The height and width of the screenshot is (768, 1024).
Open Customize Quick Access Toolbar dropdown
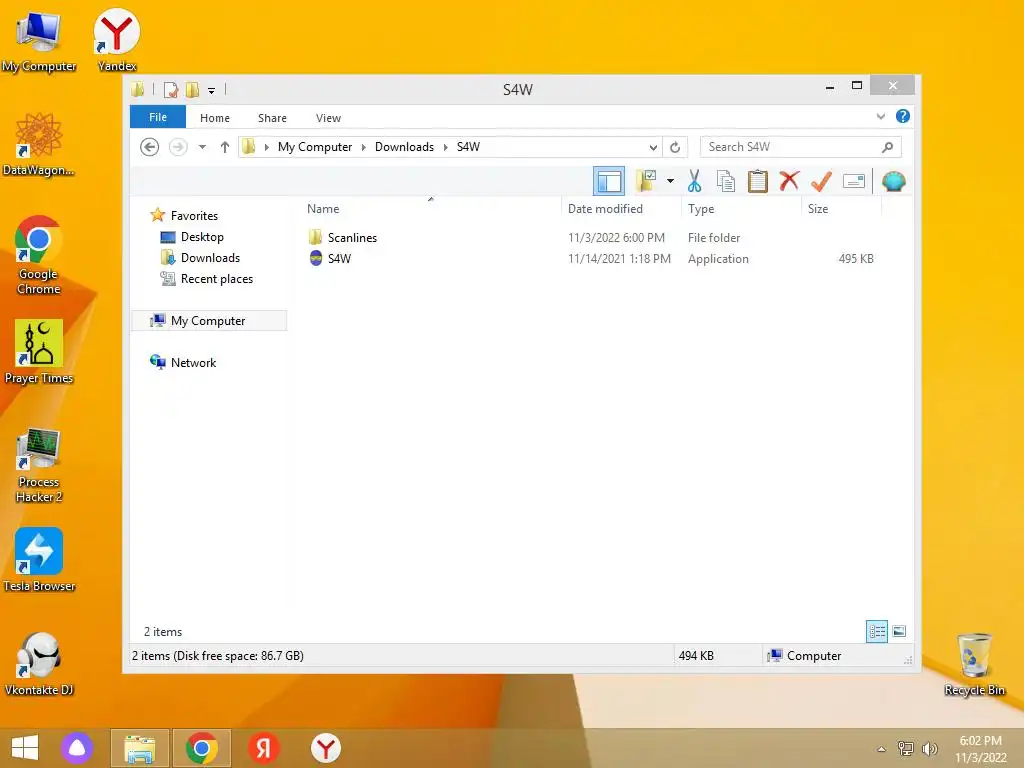[x=212, y=91]
